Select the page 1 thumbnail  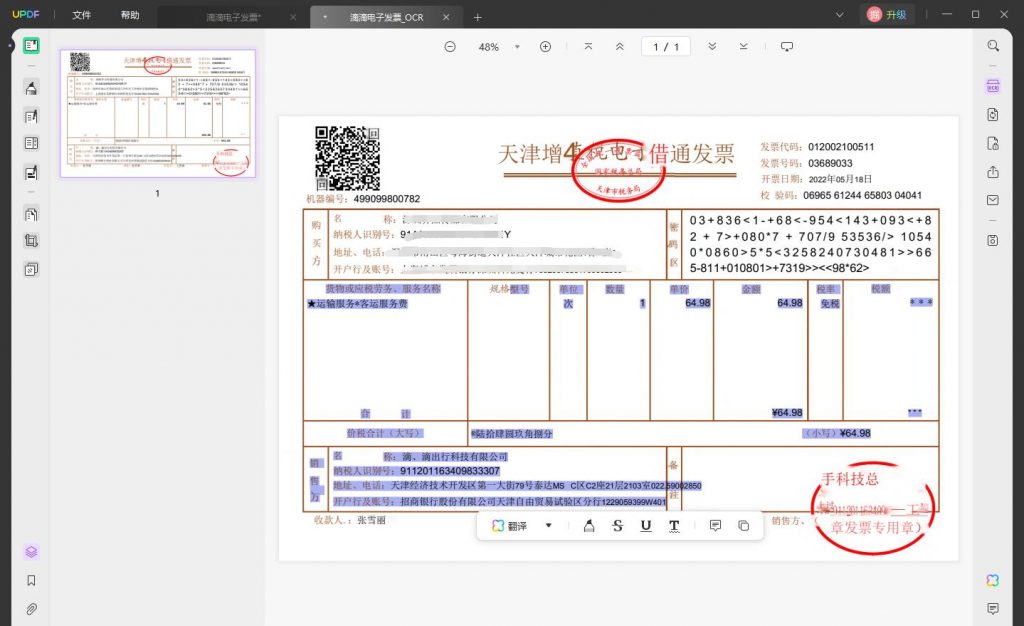[157, 114]
